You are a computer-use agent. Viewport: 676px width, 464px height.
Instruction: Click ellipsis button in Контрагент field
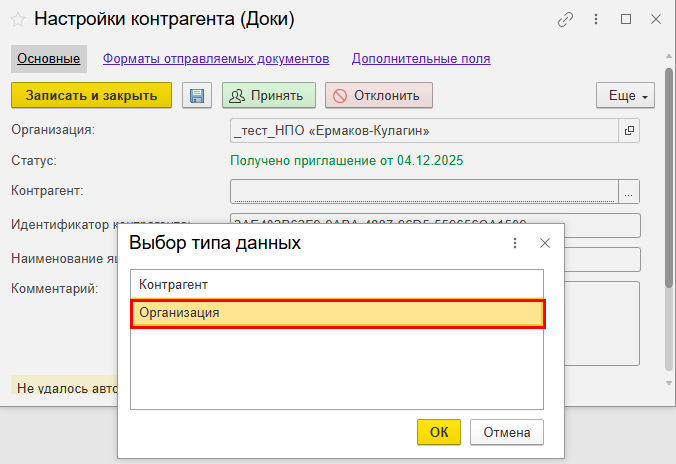(629, 191)
